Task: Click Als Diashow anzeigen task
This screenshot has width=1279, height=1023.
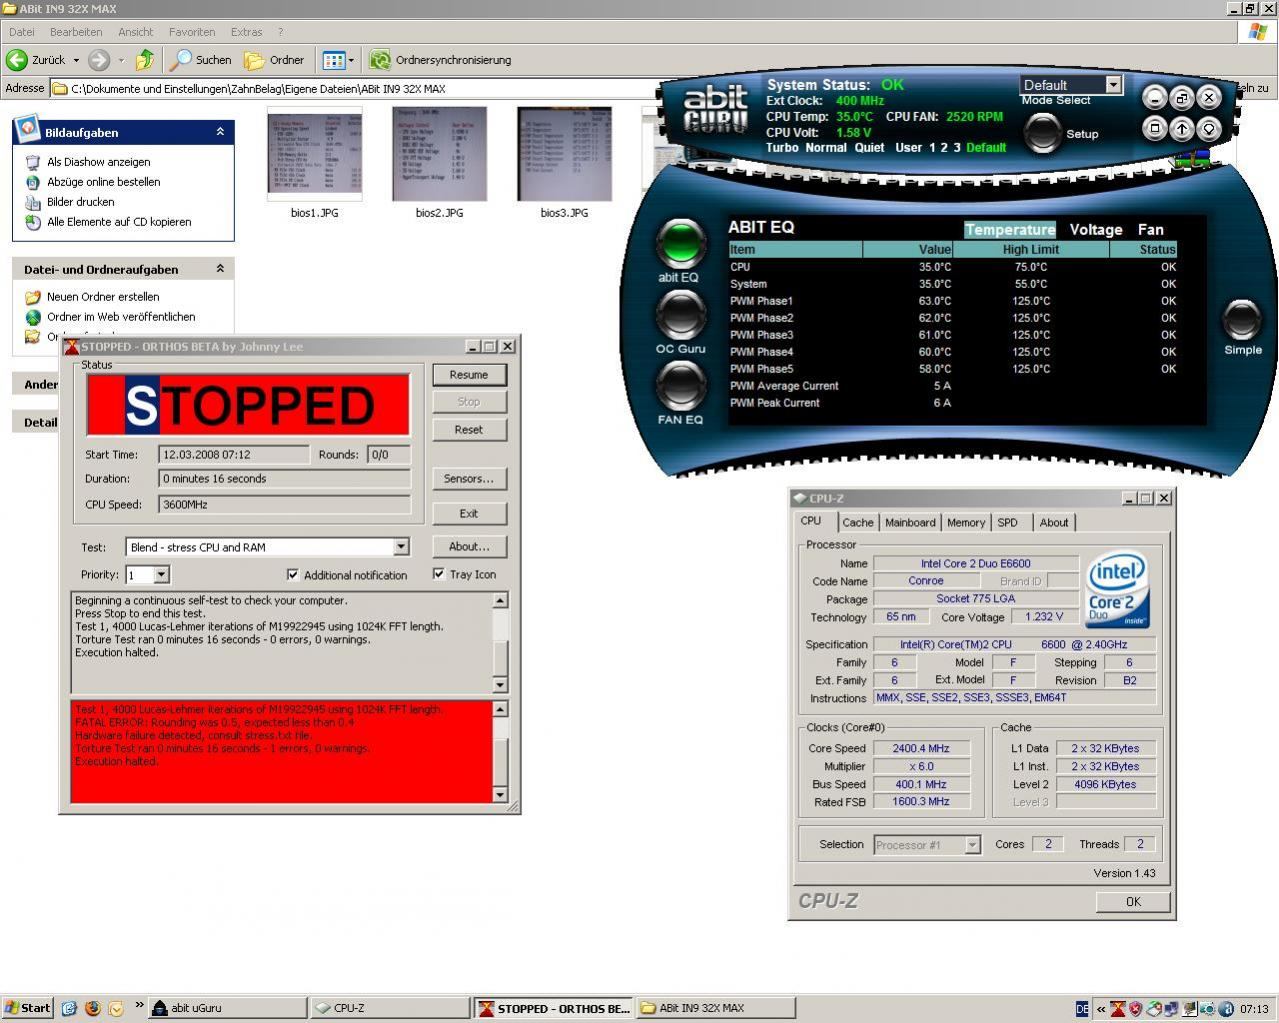Action: 99,162
